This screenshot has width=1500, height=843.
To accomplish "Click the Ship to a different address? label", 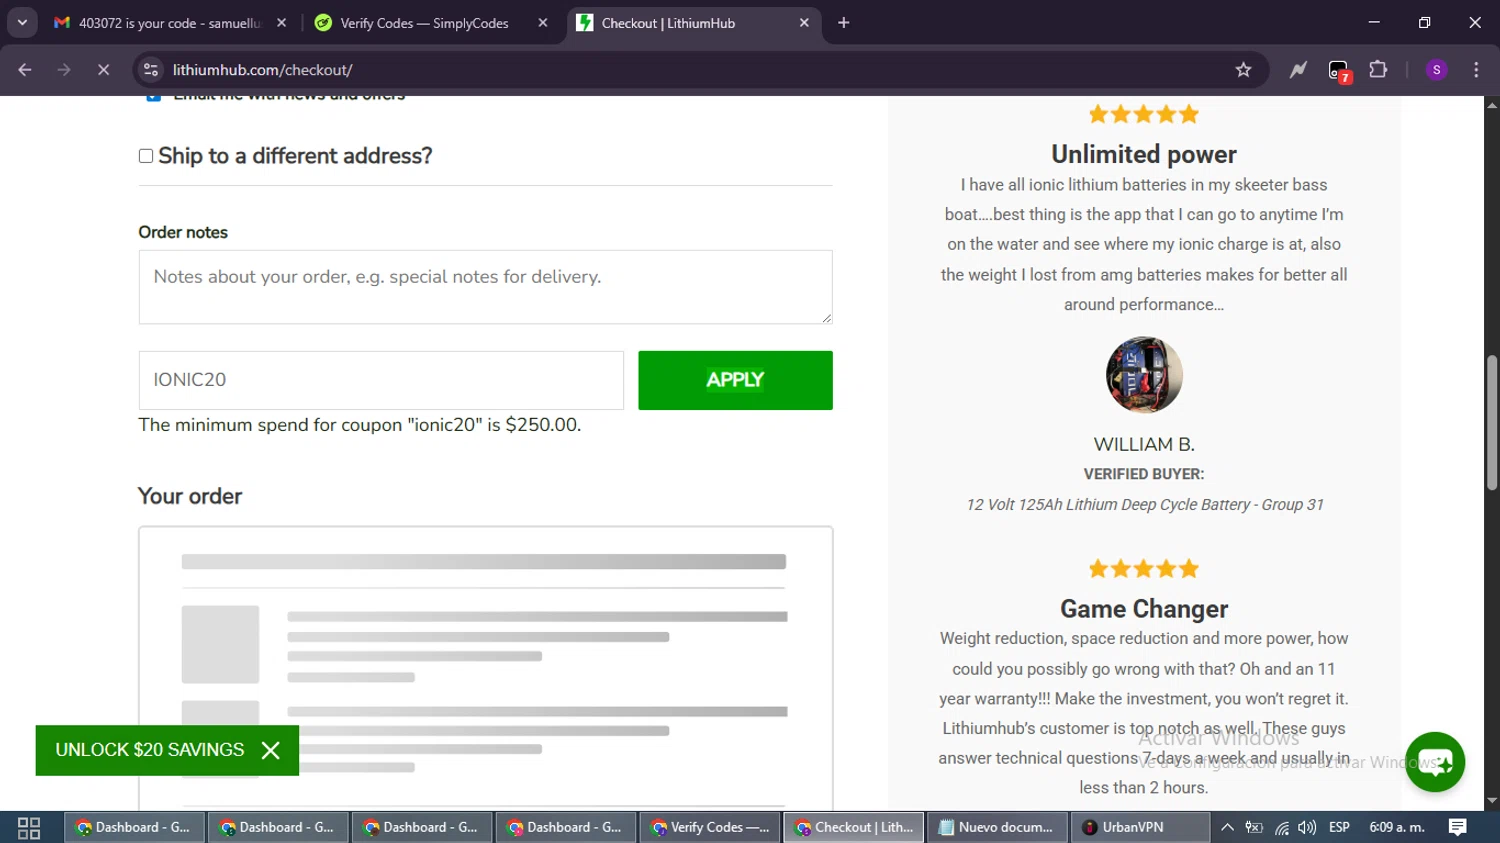I will point(295,156).
